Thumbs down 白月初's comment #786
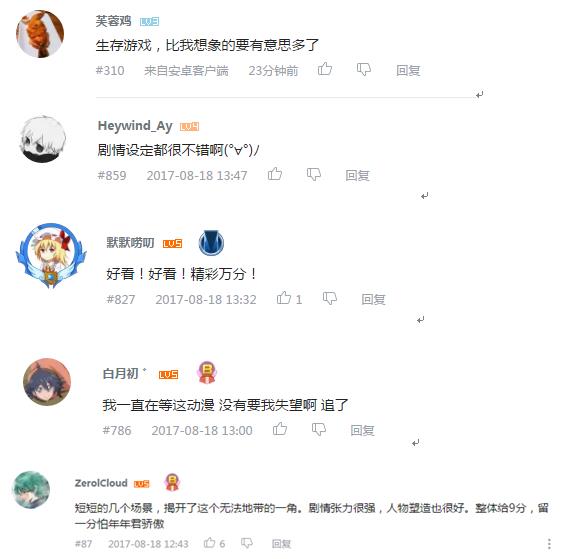This screenshot has height=559, width=561. 319,429
